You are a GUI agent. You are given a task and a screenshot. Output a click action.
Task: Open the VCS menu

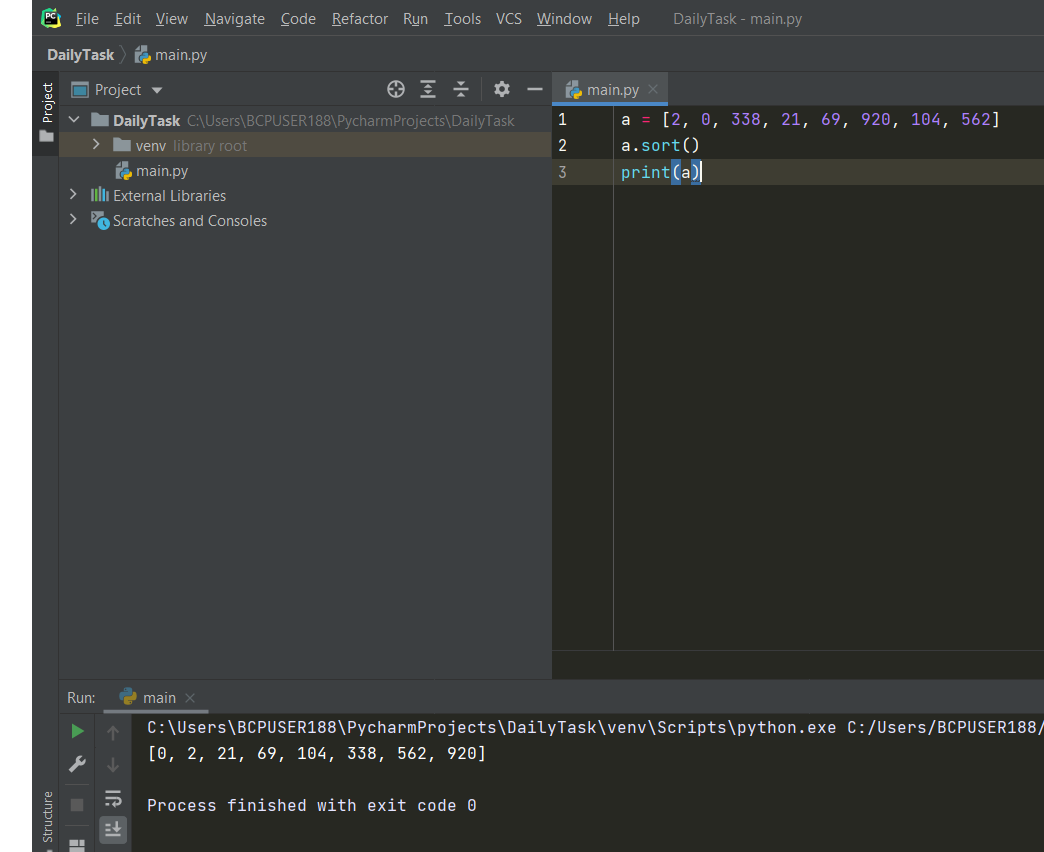(x=509, y=19)
